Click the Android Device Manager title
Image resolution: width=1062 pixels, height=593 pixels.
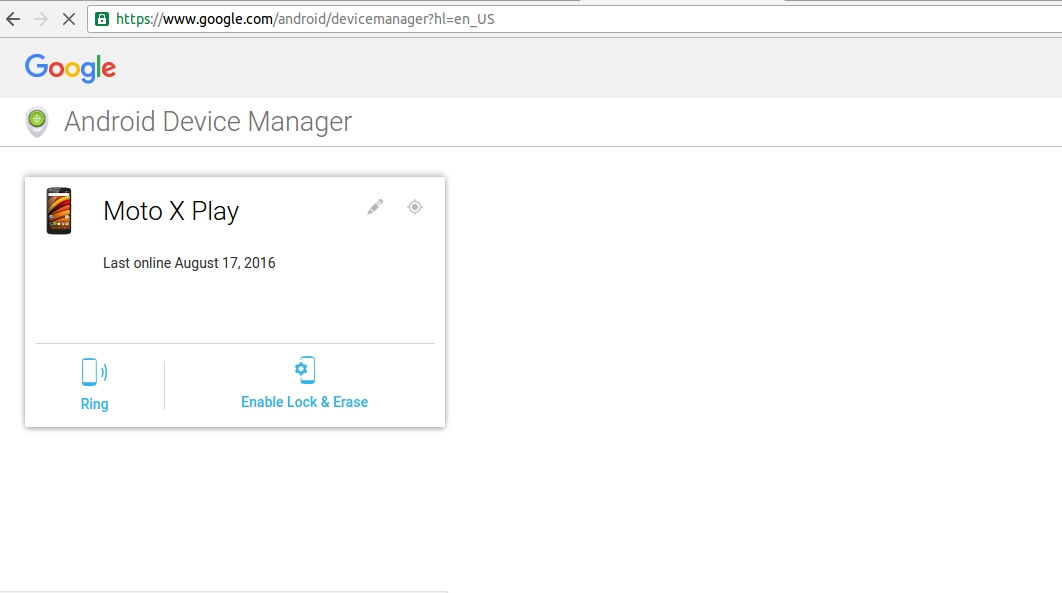(208, 122)
